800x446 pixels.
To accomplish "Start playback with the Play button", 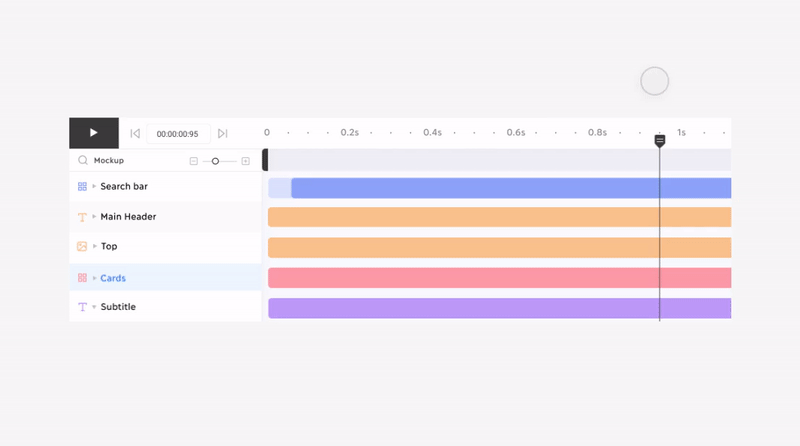I will [x=94, y=133].
